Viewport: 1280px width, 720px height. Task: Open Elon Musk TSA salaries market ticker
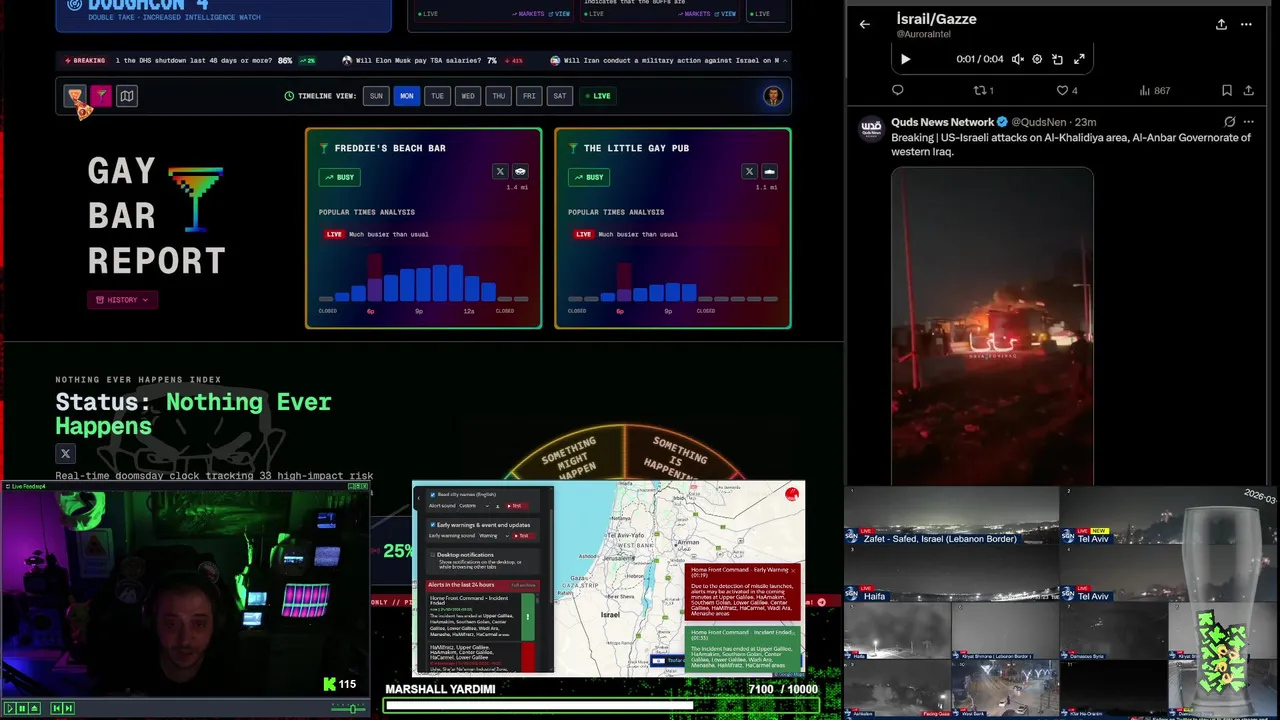pos(435,60)
